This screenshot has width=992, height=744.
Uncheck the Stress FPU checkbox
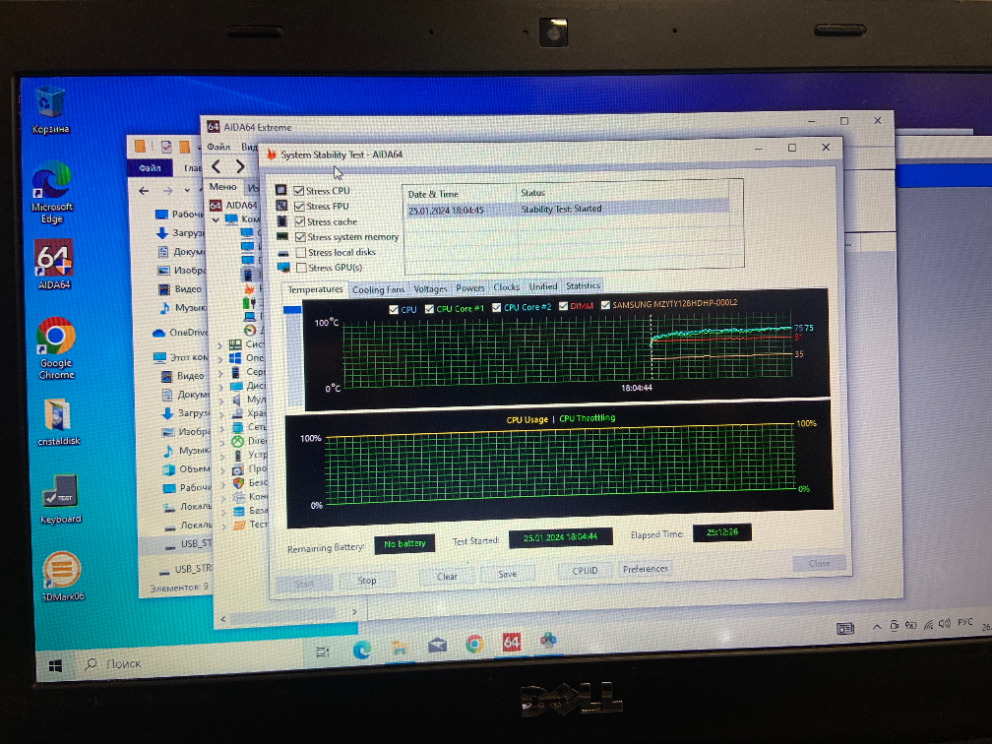(299, 206)
